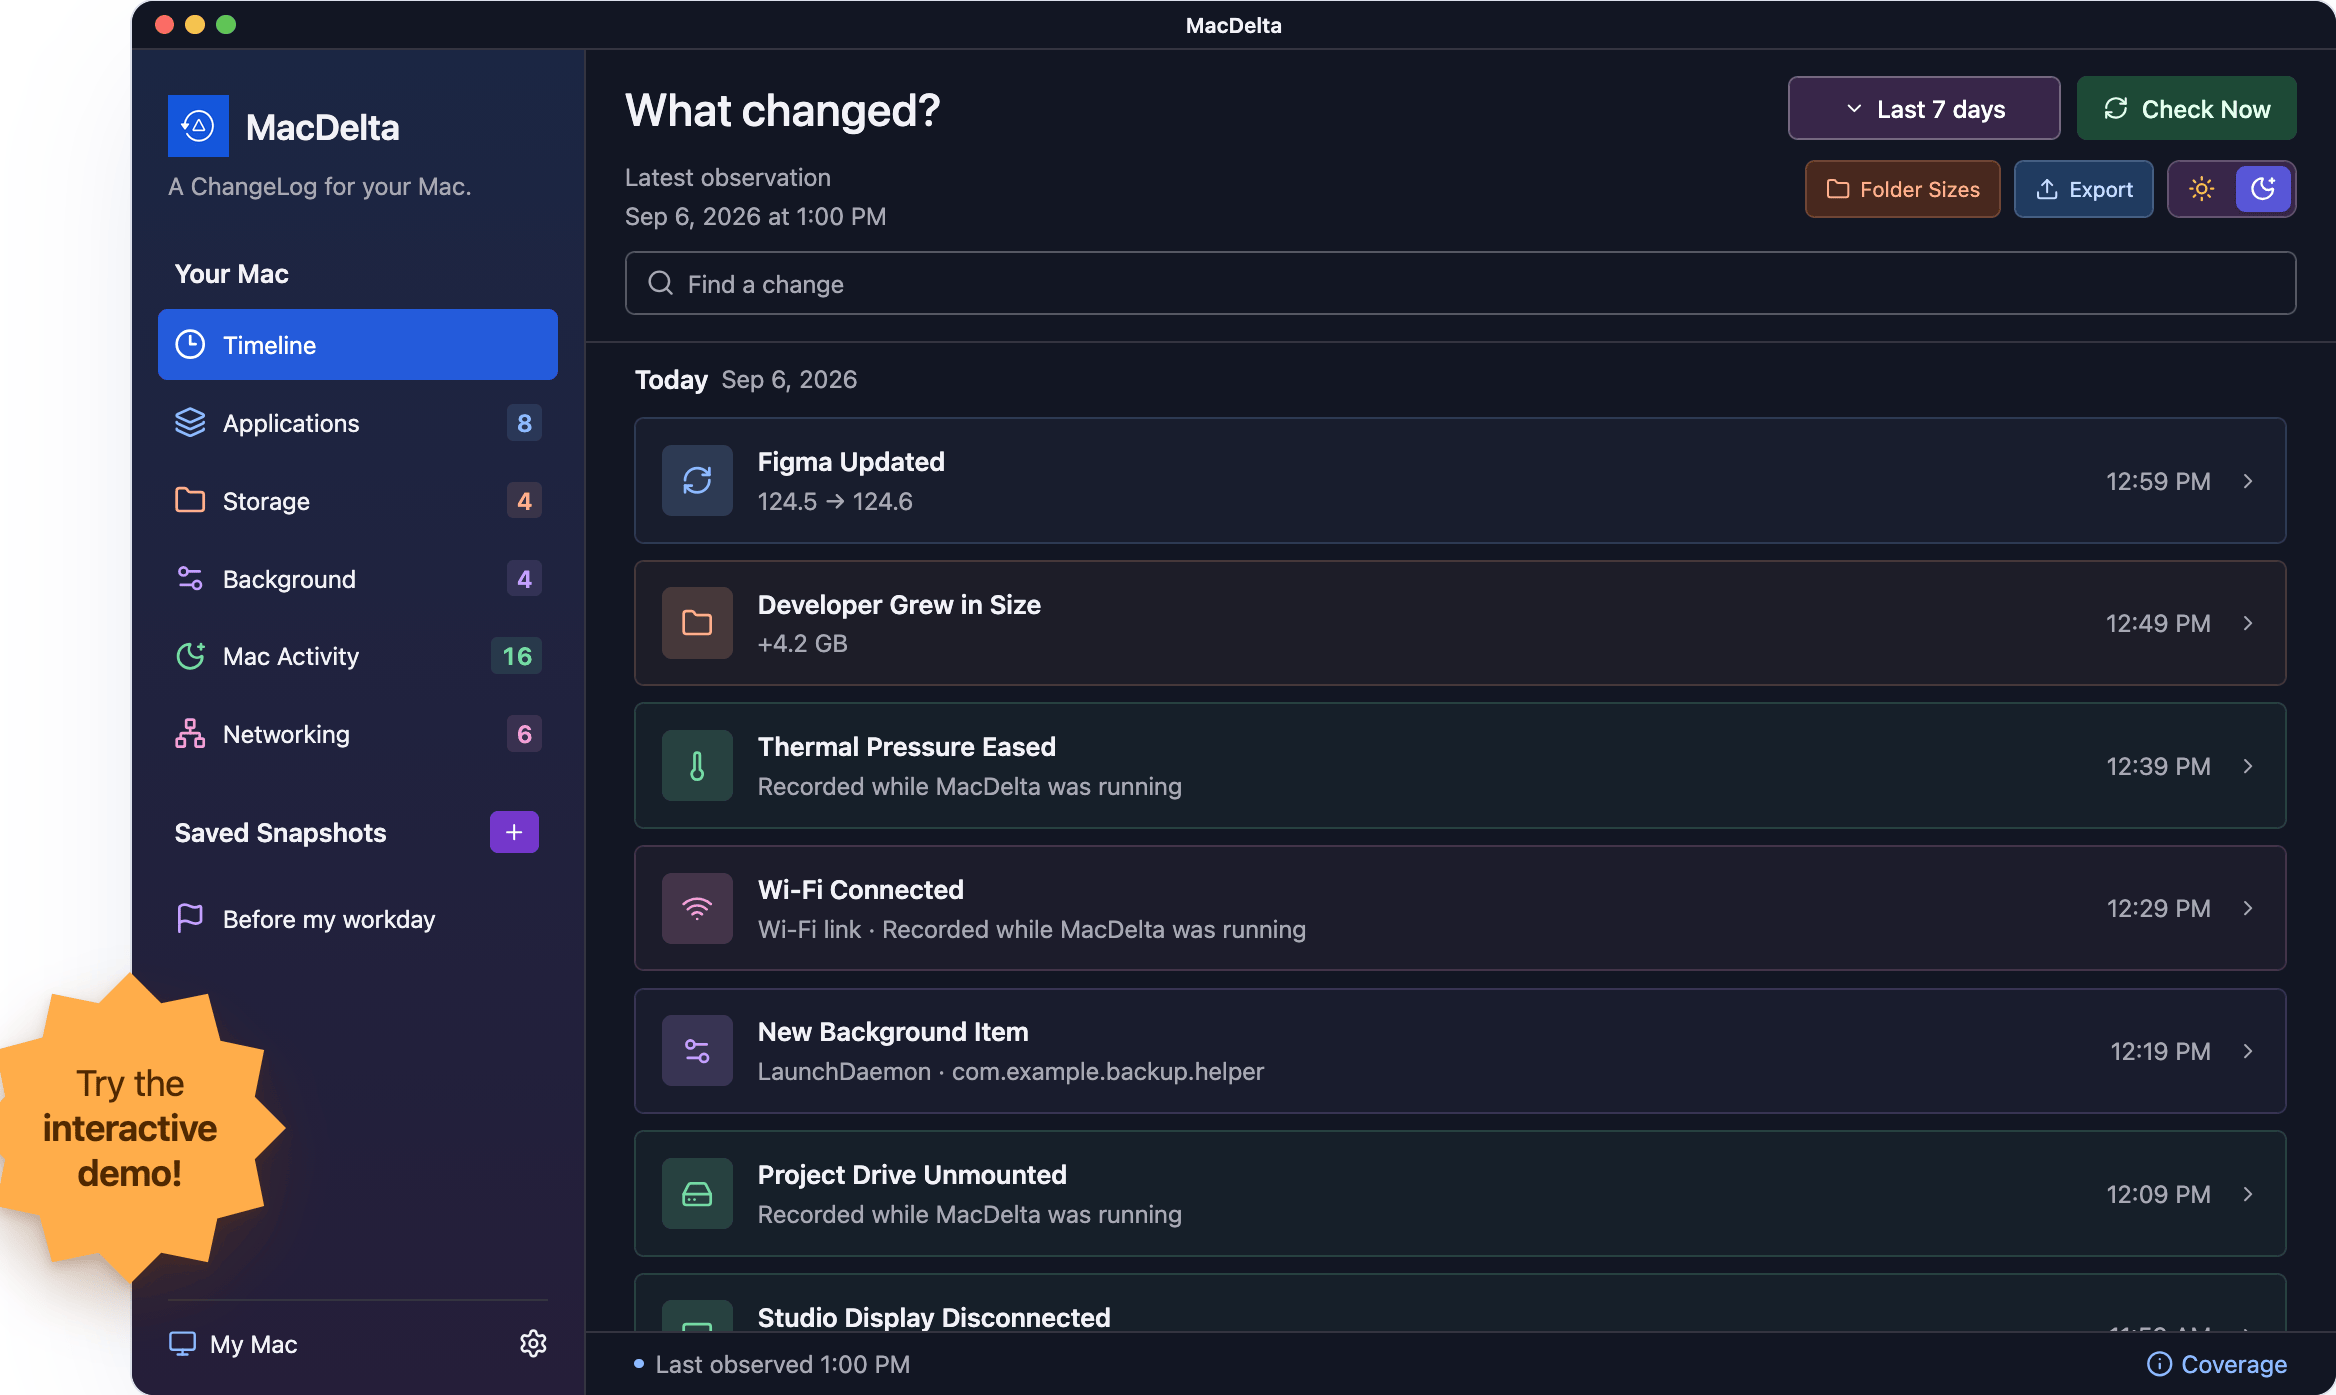
Task: Click the Project Drive Unmounted drive icon
Action: tap(697, 1194)
